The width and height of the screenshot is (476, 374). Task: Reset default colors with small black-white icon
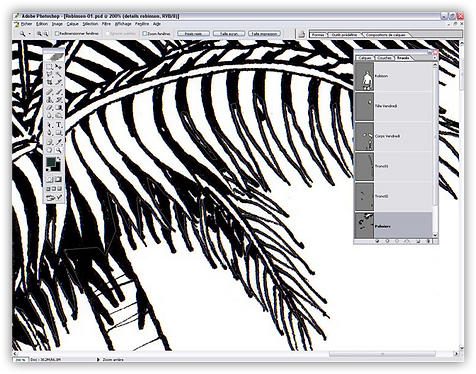pyautogui.click(x=47, y=169)
